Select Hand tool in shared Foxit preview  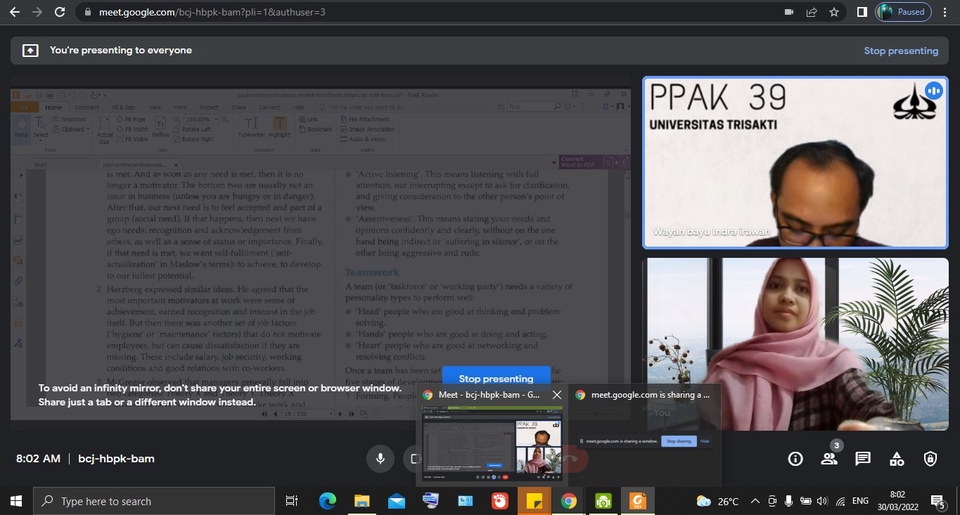[x=21, y=127]
